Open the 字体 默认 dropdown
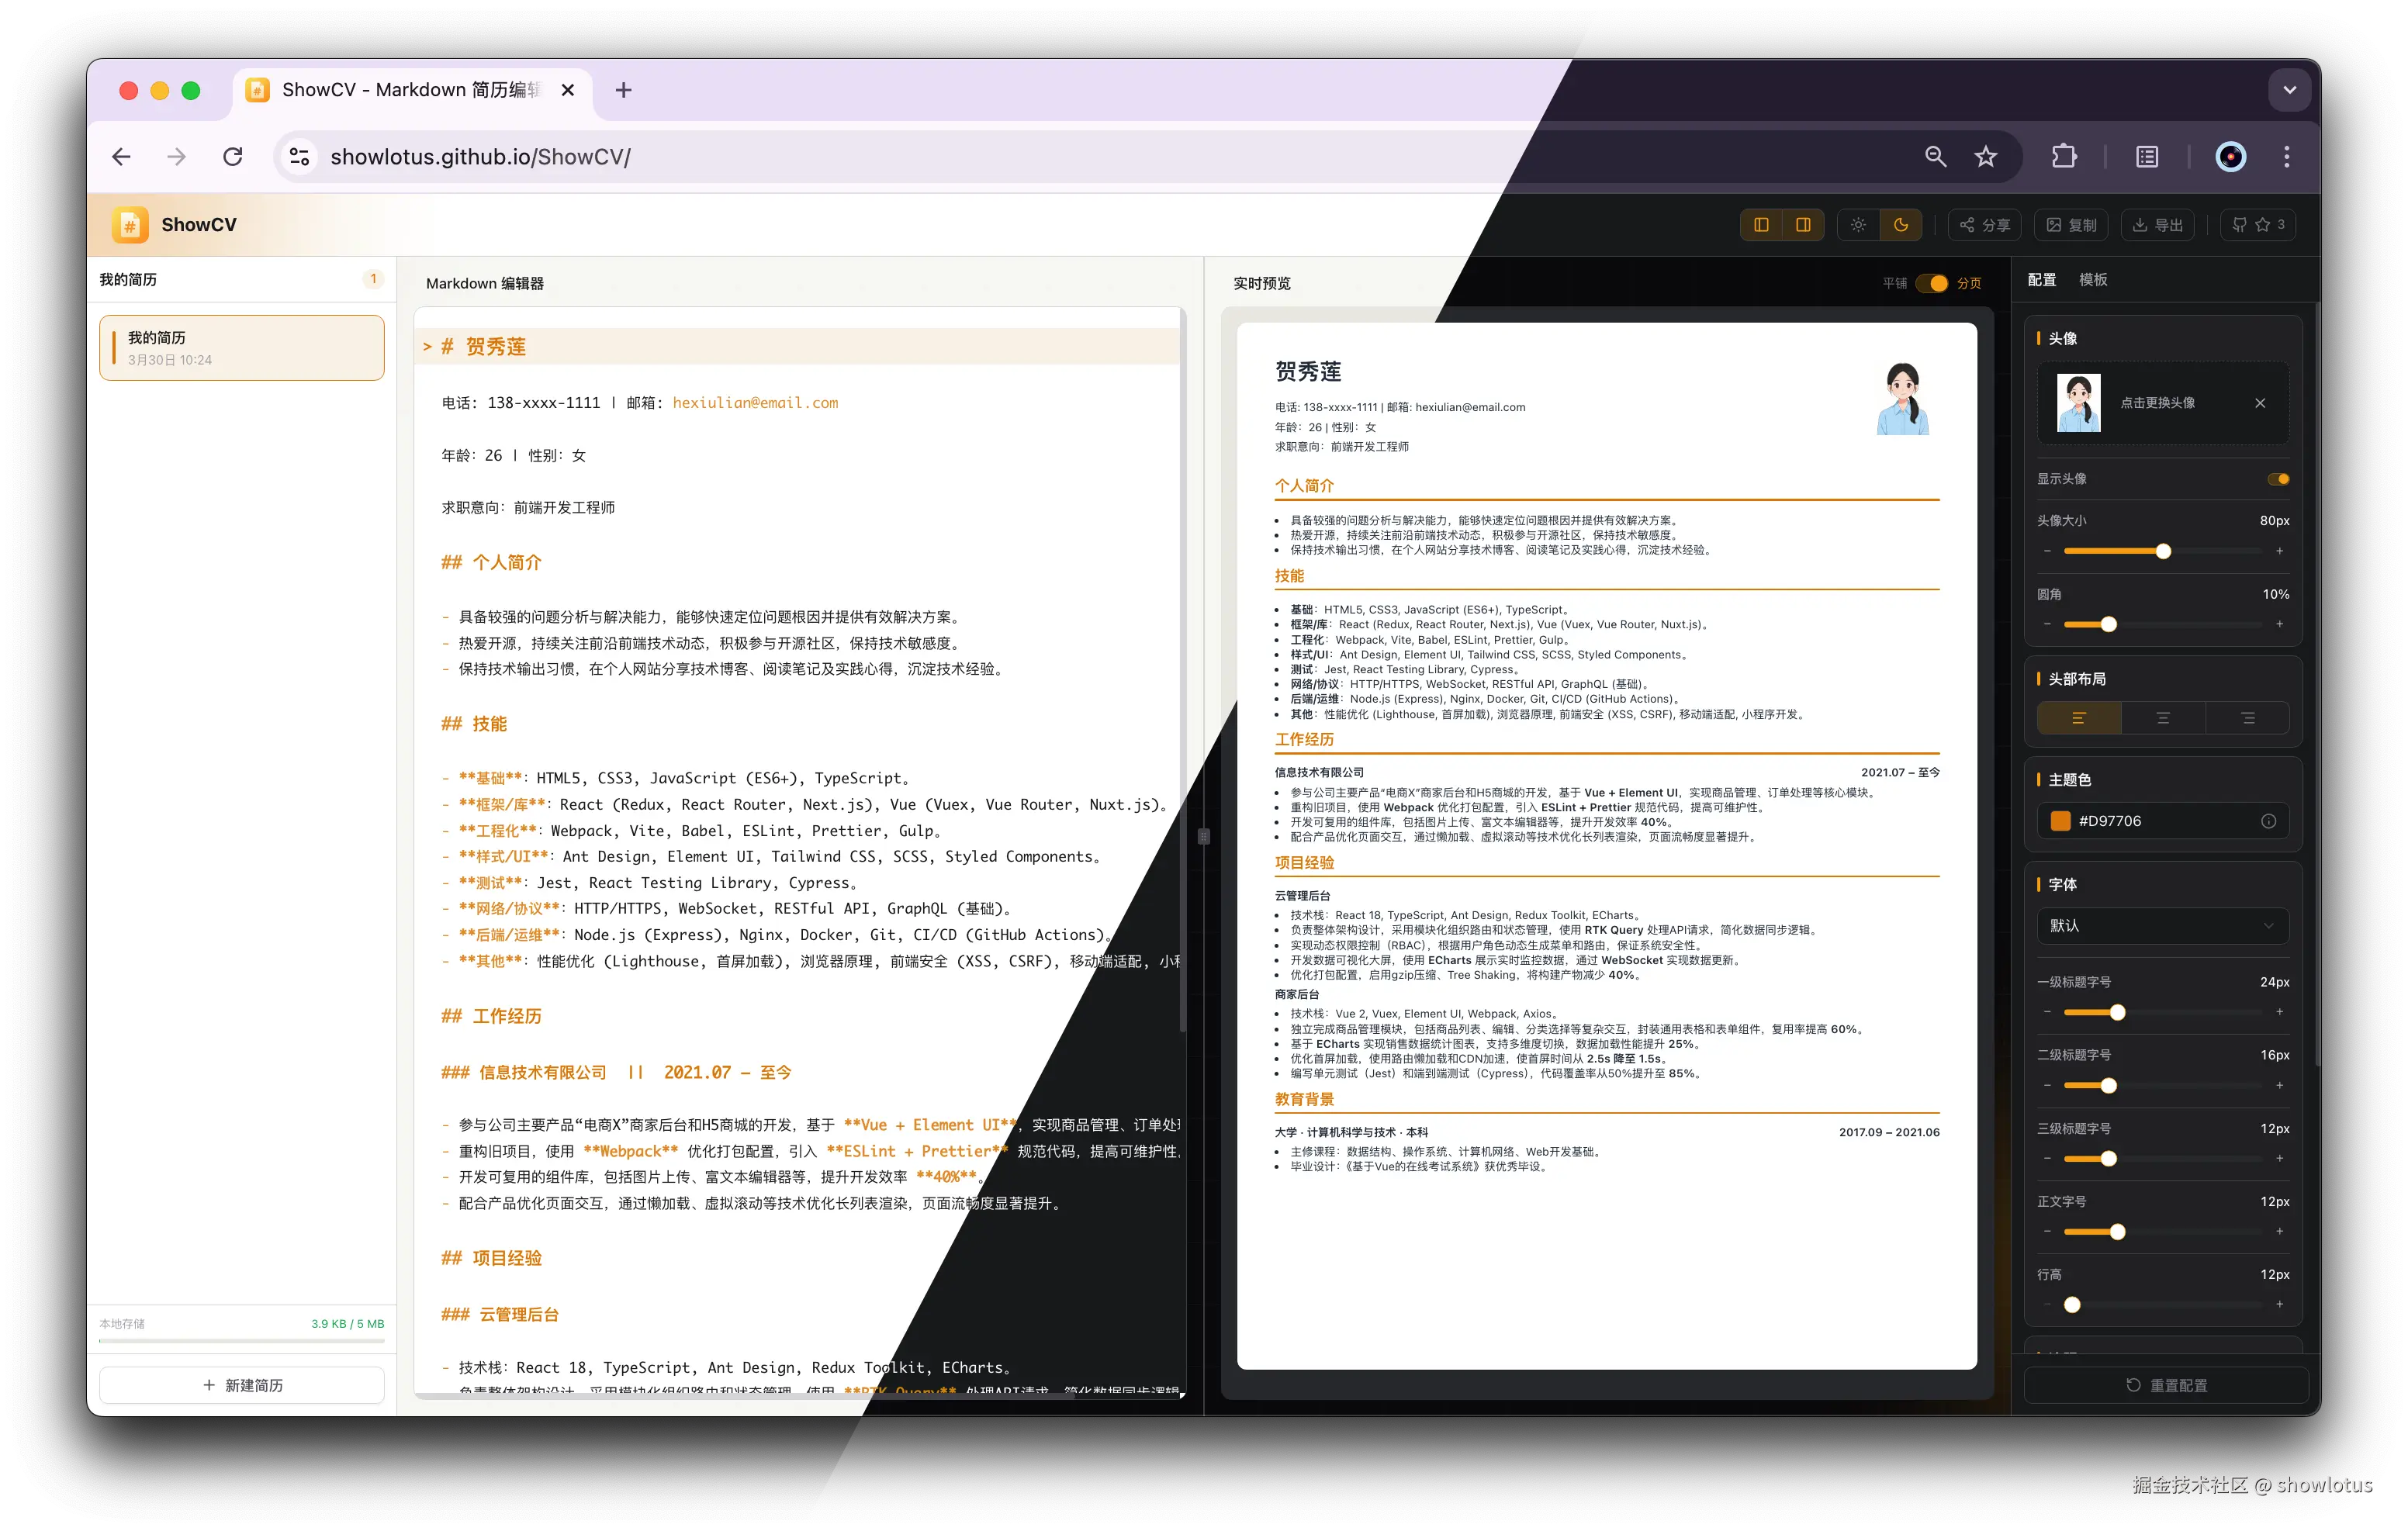This screenshot has height=1531, width=2408. [2162, 926]
